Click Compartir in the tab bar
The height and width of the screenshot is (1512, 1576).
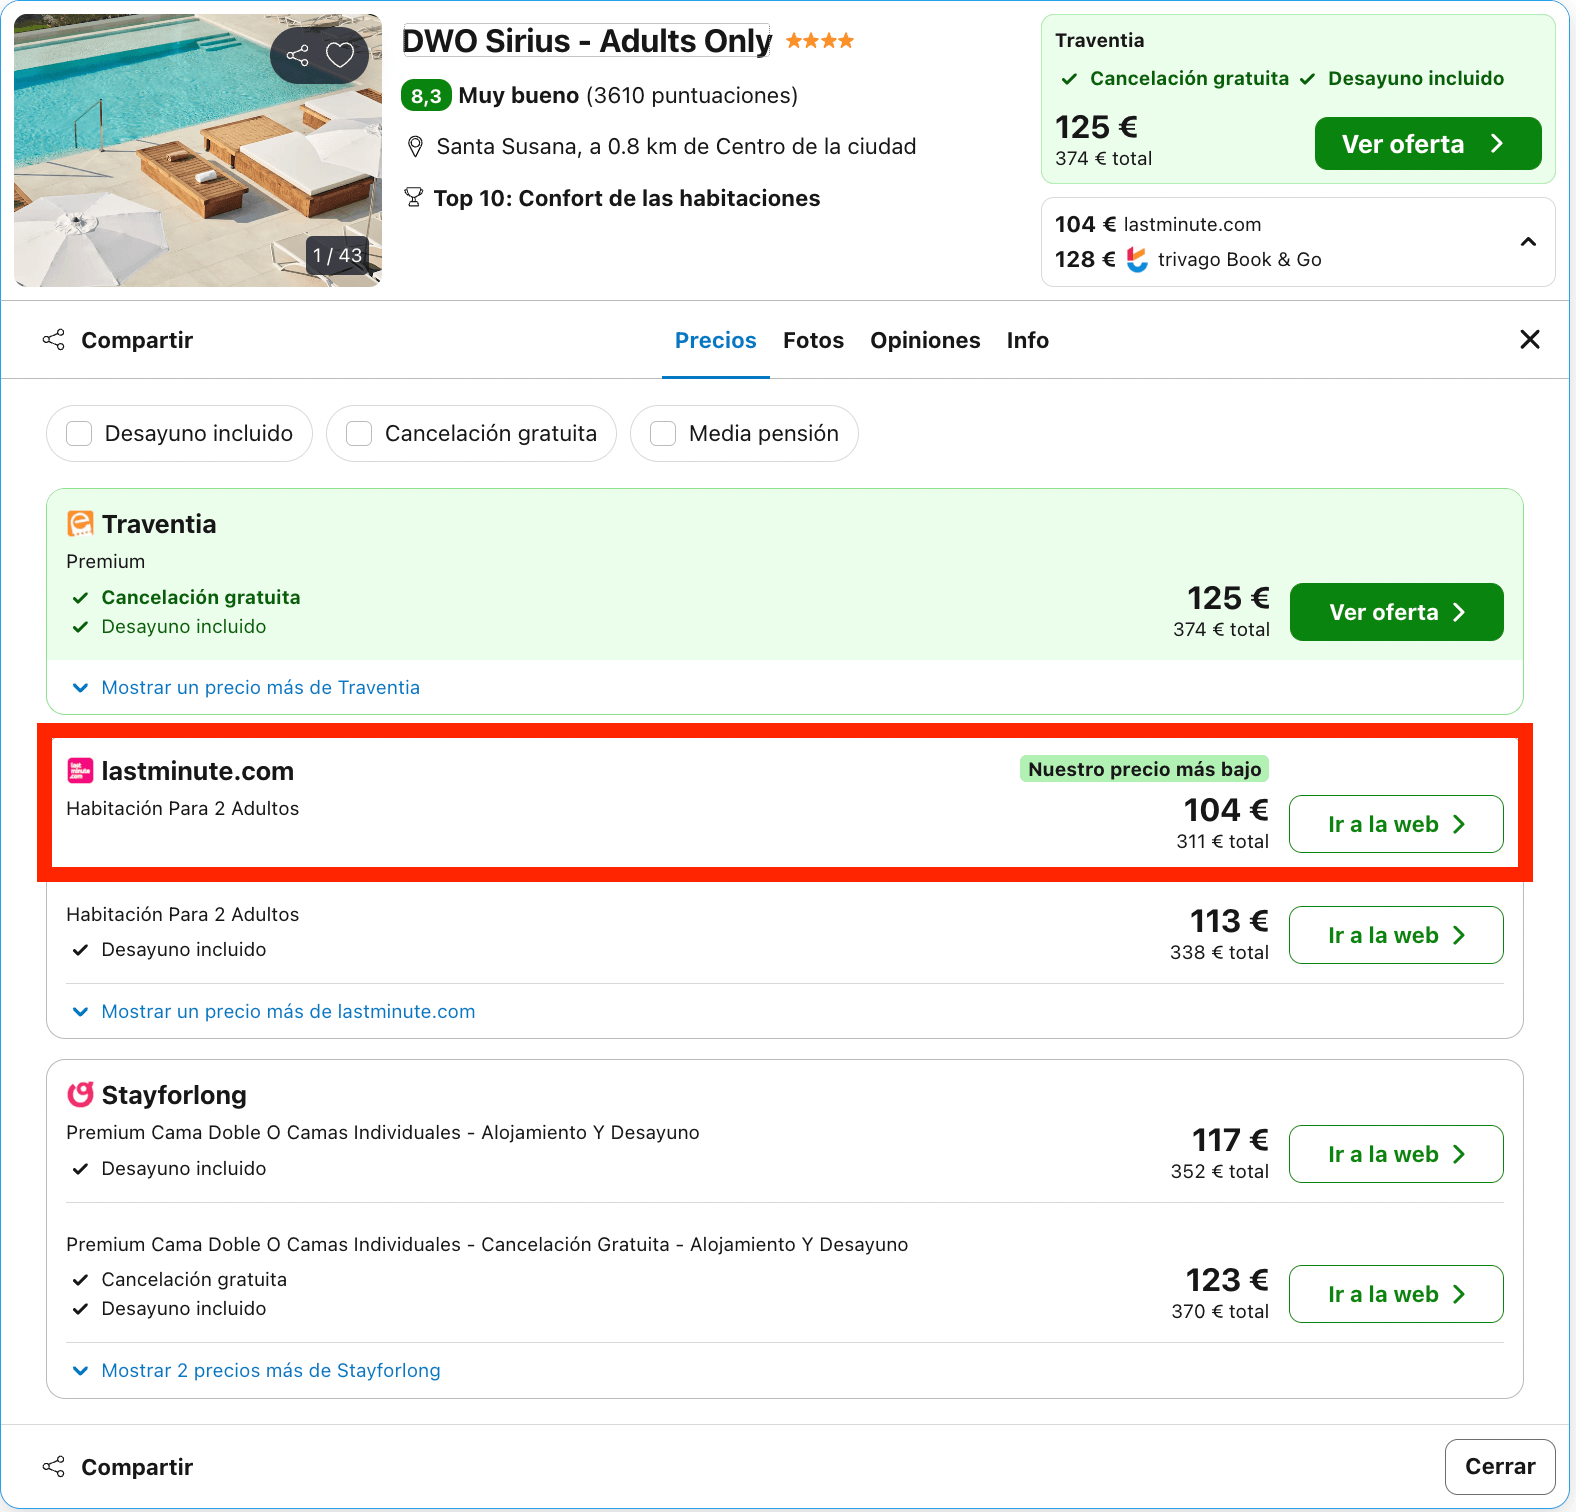tap(137, 340)
